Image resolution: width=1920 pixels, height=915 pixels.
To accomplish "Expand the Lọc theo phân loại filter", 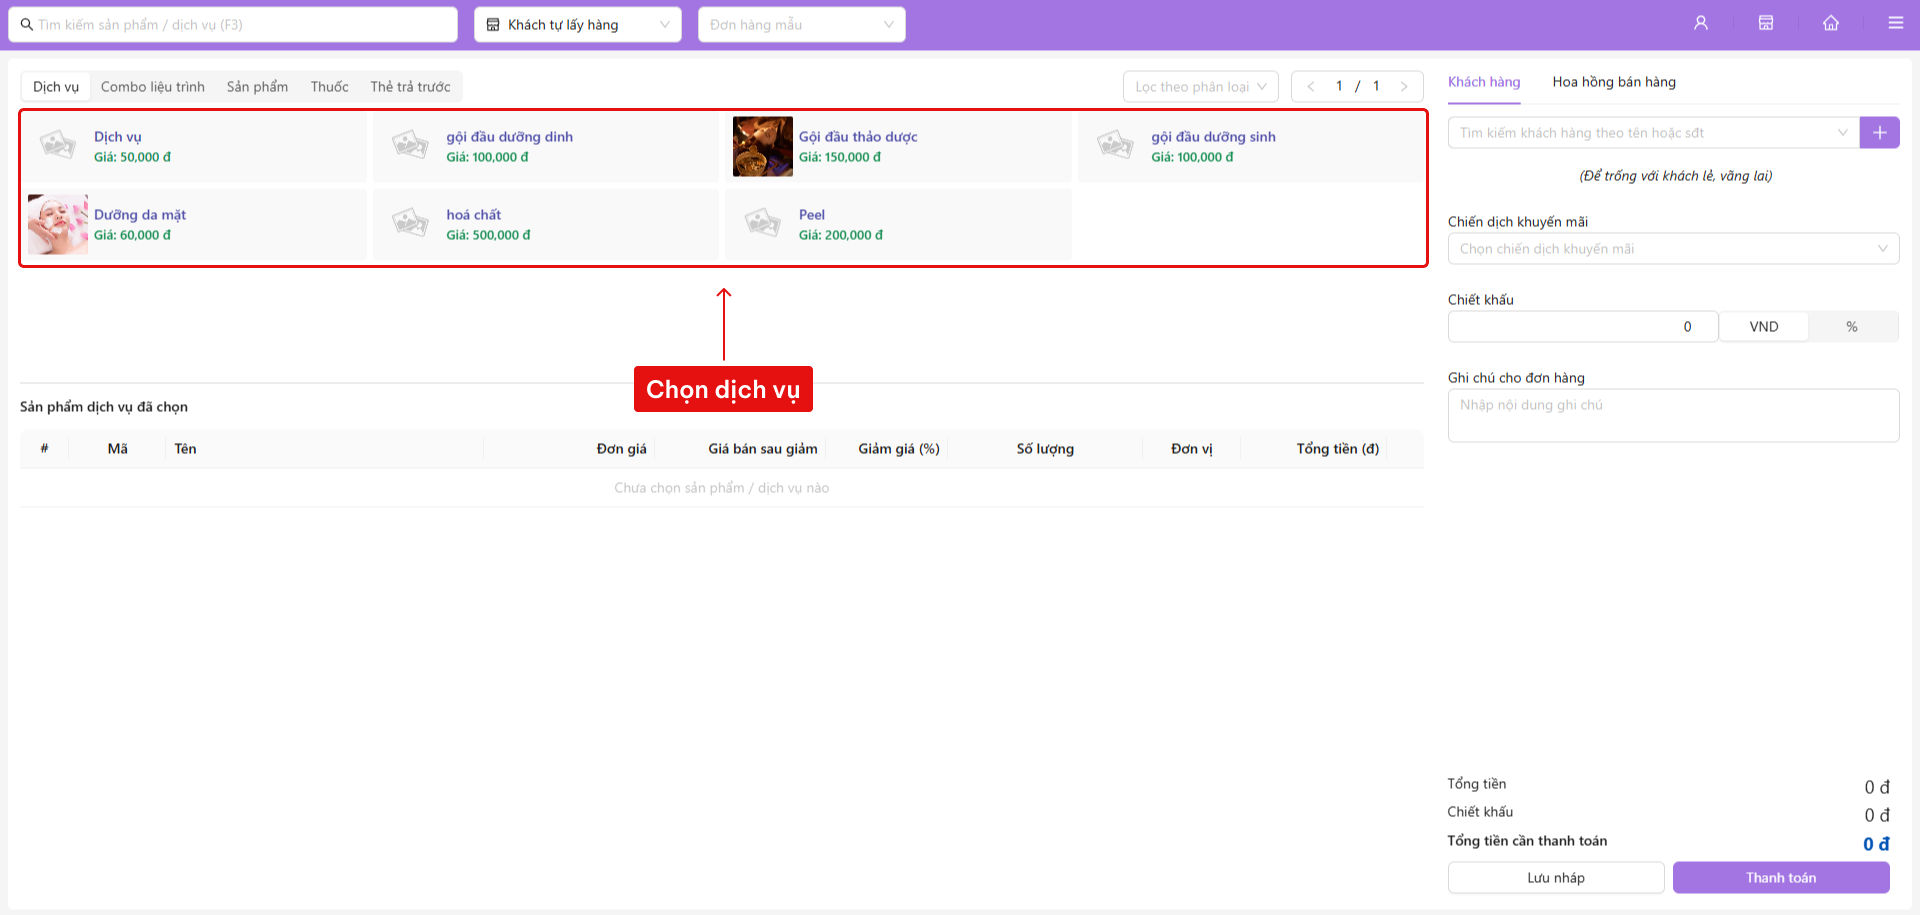I will pos(1200,86).
